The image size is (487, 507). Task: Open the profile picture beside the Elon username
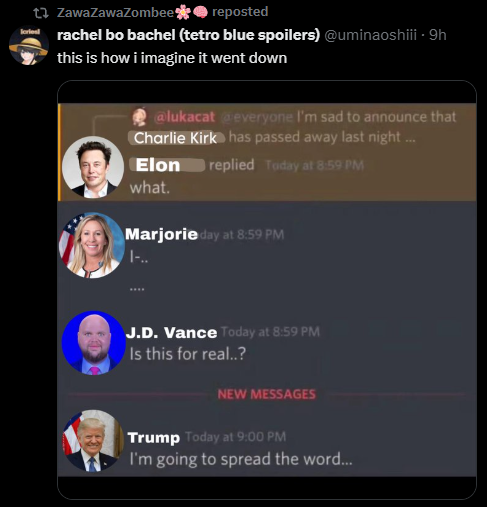93,167
